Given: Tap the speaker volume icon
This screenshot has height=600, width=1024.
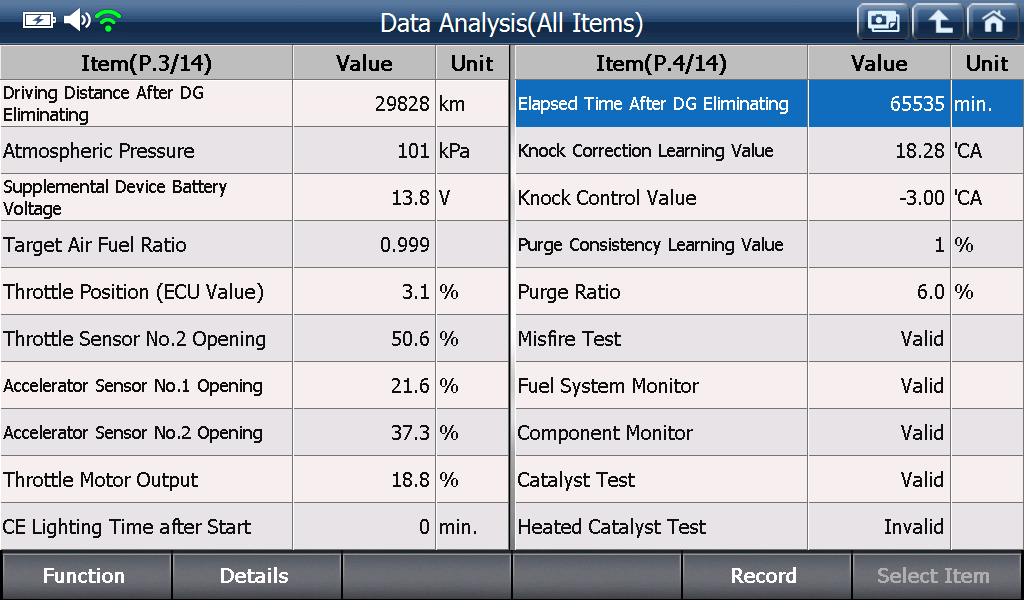Looking at the screenshot, I should pos(77,20).
